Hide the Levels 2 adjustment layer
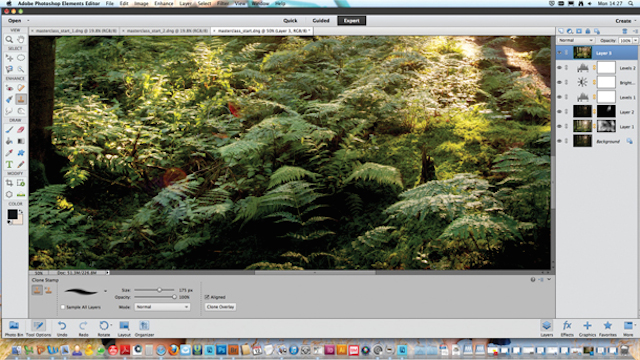Viewport: 640px width, 360px height. pyautogui.click(x=560, y=68)
